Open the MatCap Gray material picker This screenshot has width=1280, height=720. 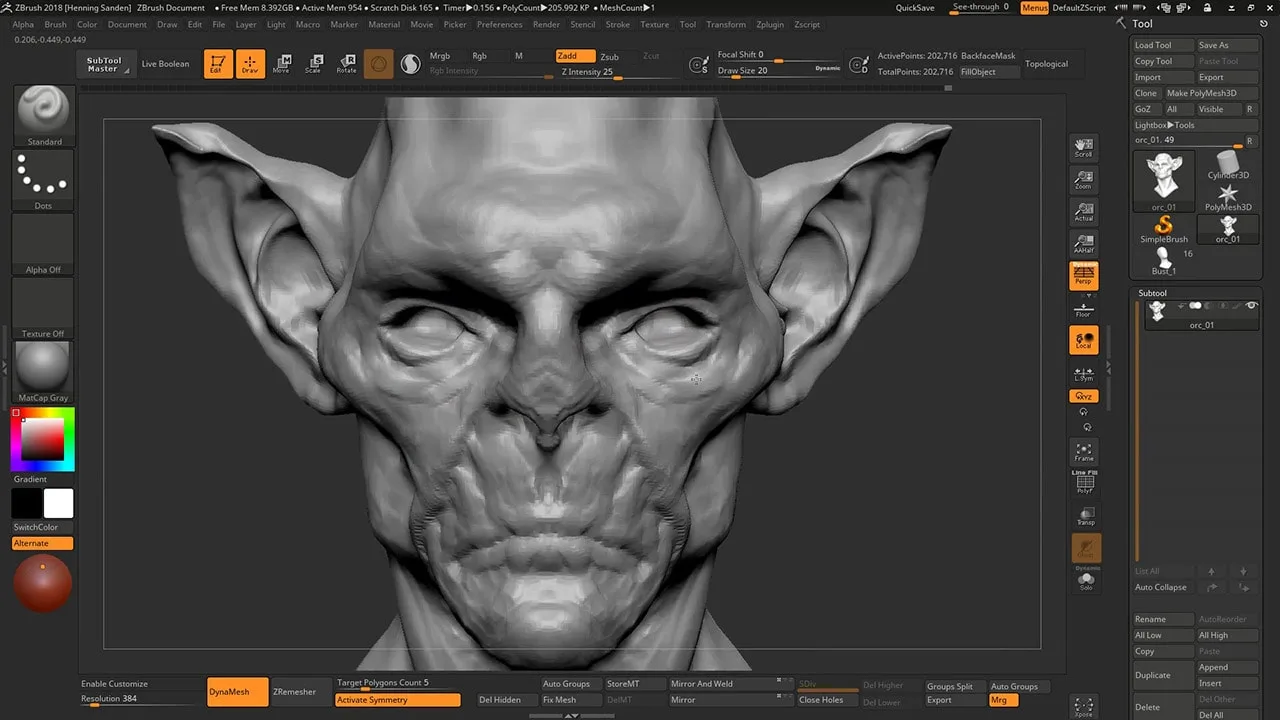click(x=44, y=372)
